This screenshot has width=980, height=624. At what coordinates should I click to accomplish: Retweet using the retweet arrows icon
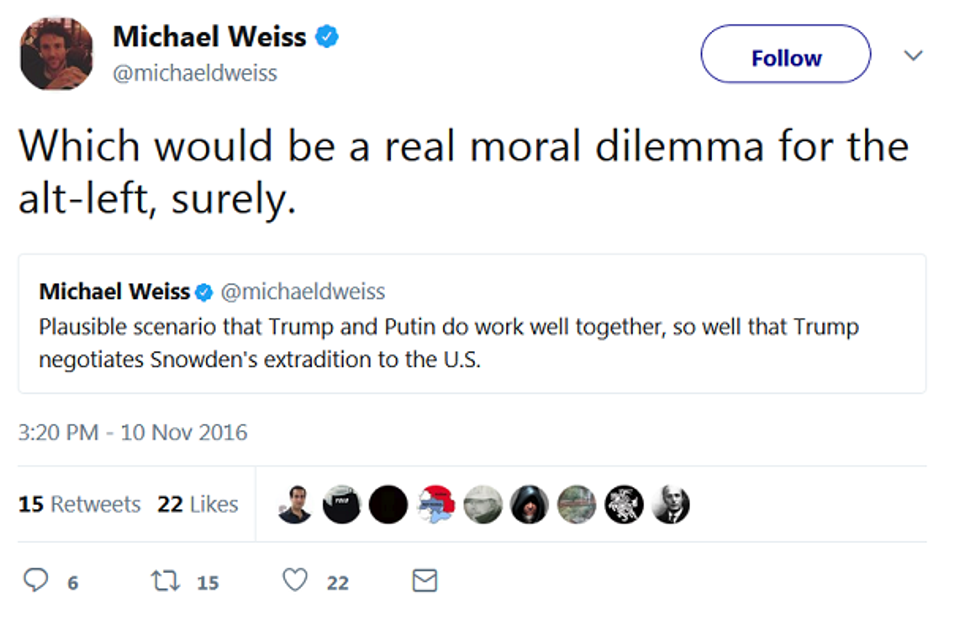pyautogui.click(x=163, y=580)
